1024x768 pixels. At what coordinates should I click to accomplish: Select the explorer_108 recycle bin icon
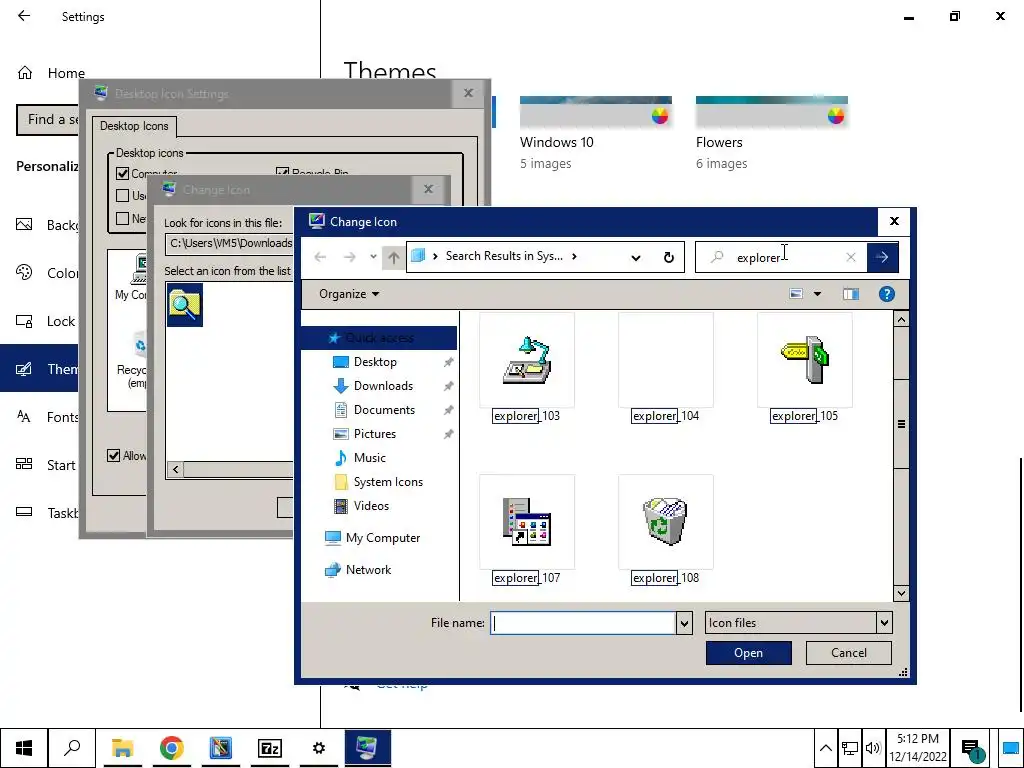point(665,522)
